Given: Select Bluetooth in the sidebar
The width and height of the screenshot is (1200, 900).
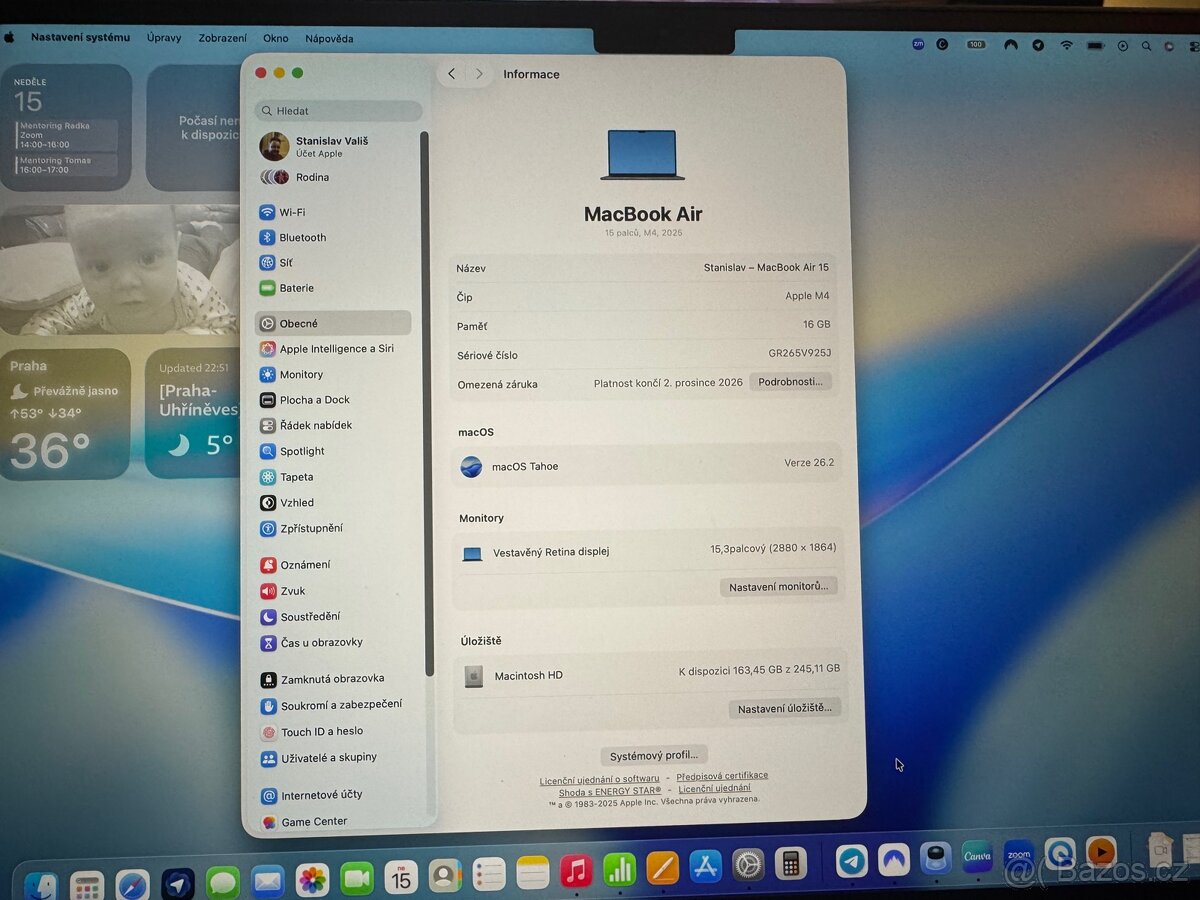Looking at the screenshot, I should coord(299,237).
